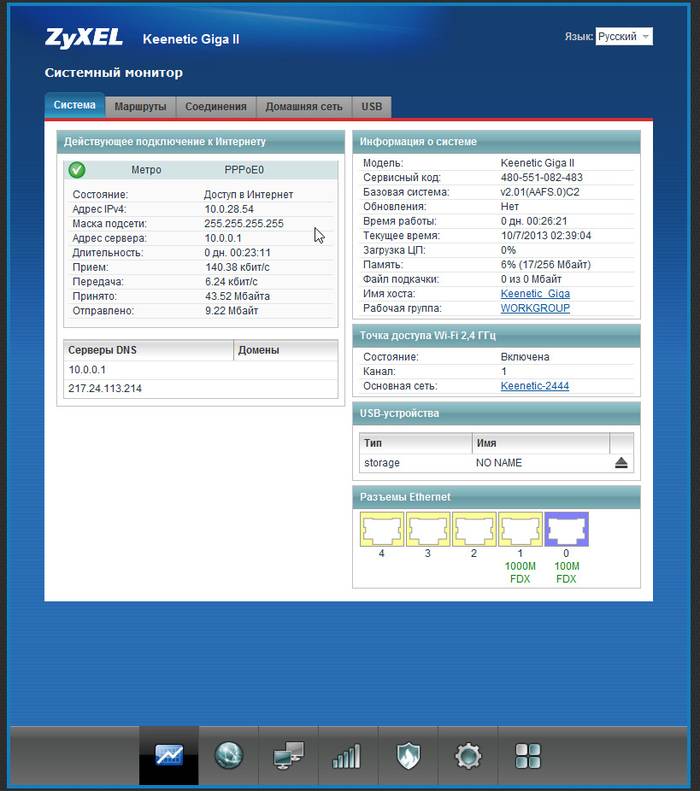Image resolution: width=700 pixels, height=791 pixels.
Task: Click memory value 6% (17/256 Мбайт)
Action: (546, 264)
